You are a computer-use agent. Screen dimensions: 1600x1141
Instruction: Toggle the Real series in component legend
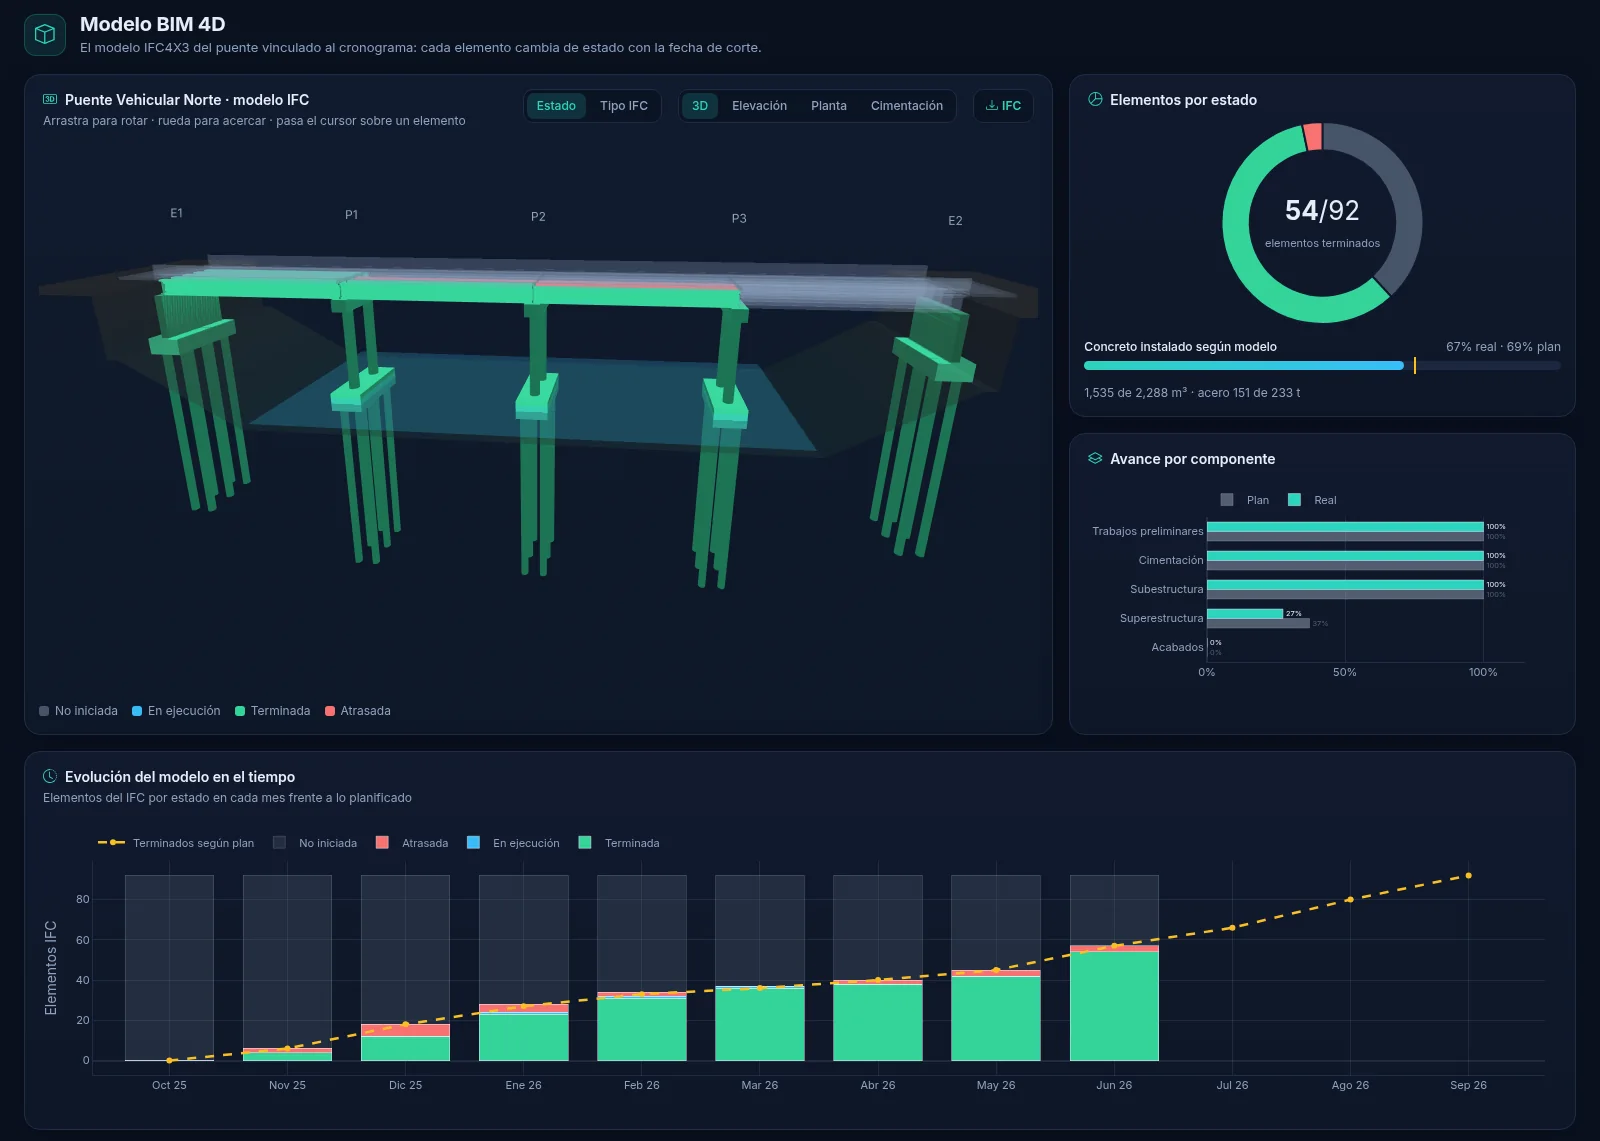tap(1312, 500)
